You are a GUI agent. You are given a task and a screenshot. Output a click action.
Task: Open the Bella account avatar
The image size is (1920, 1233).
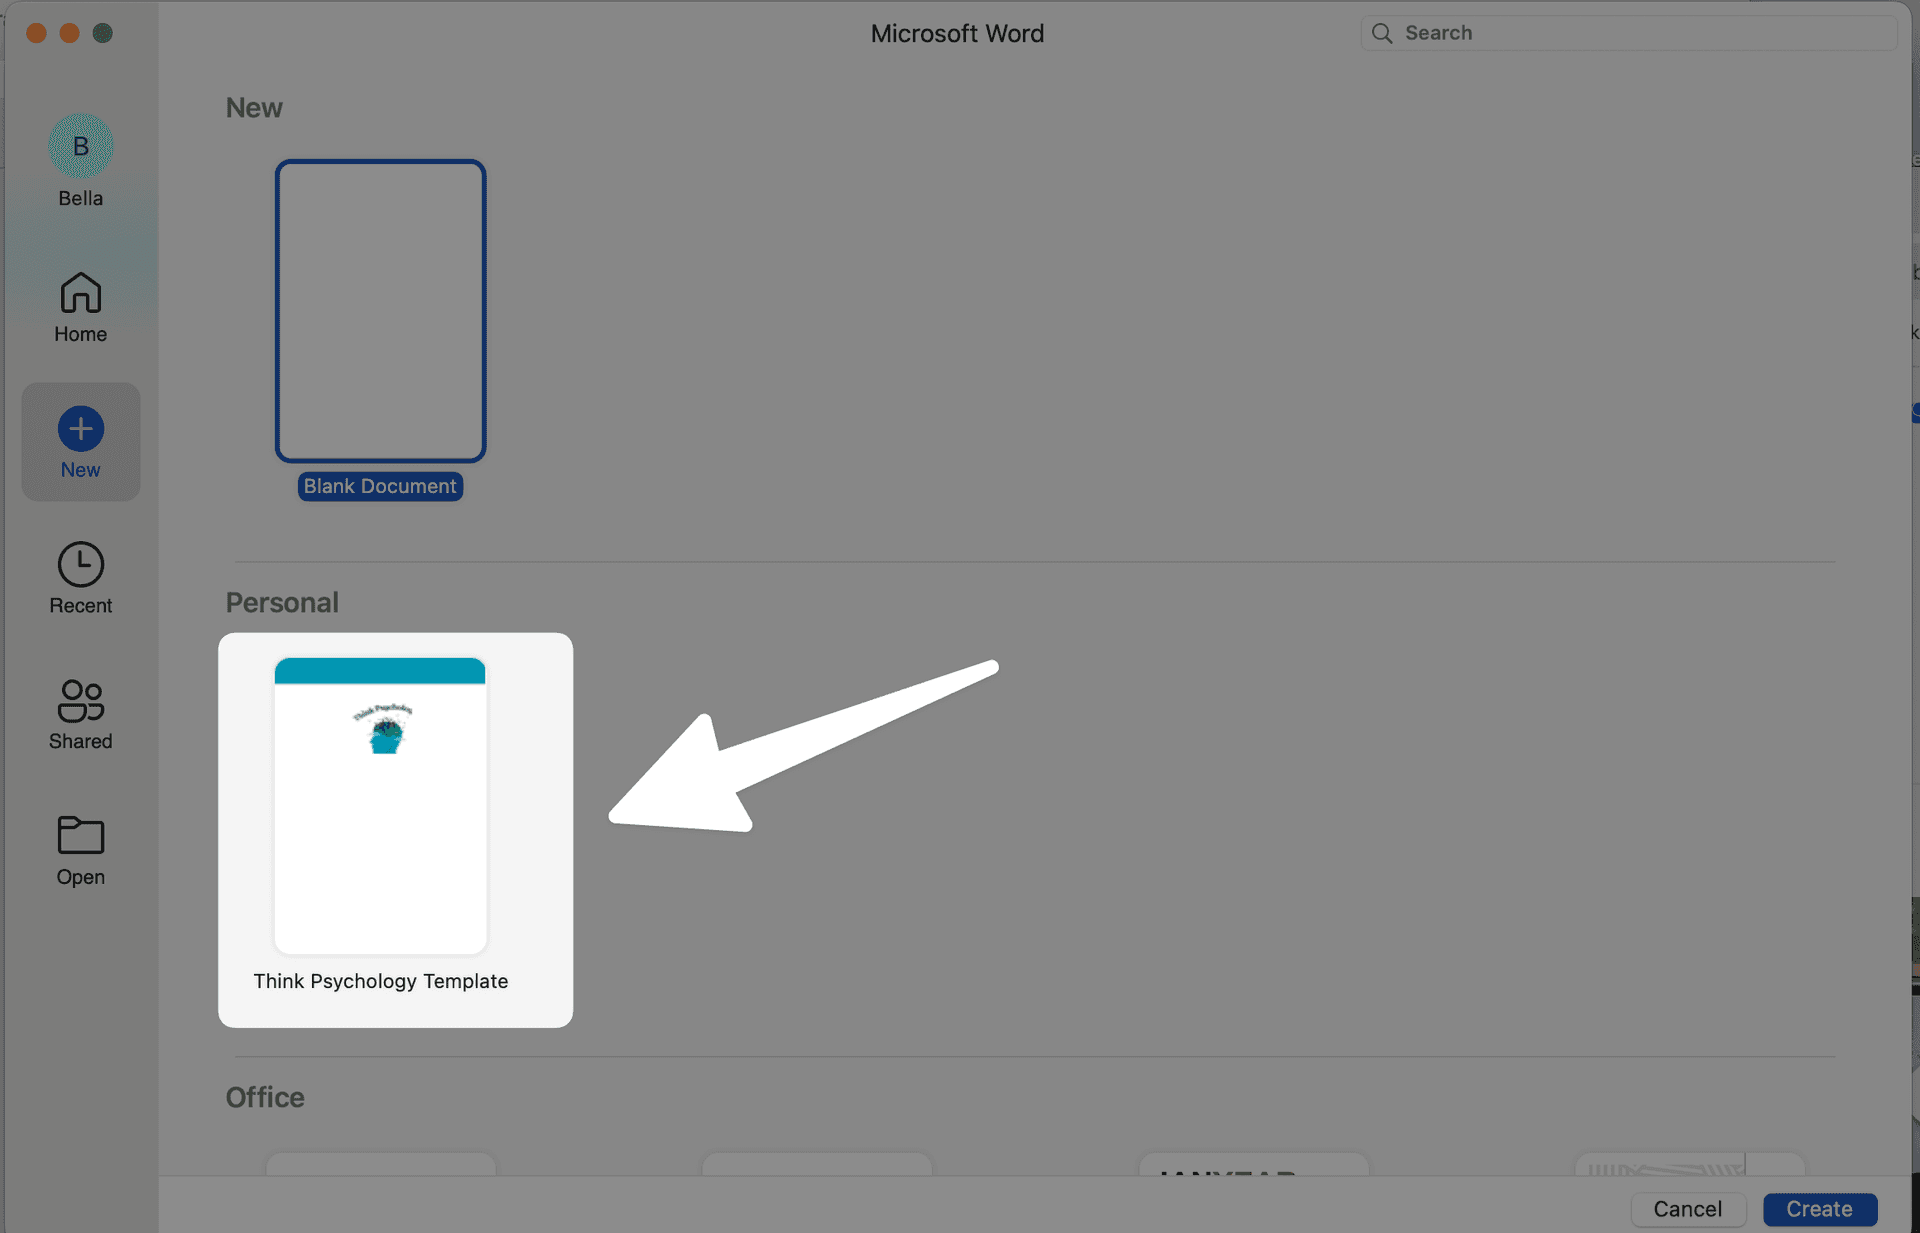coord(81,146)
